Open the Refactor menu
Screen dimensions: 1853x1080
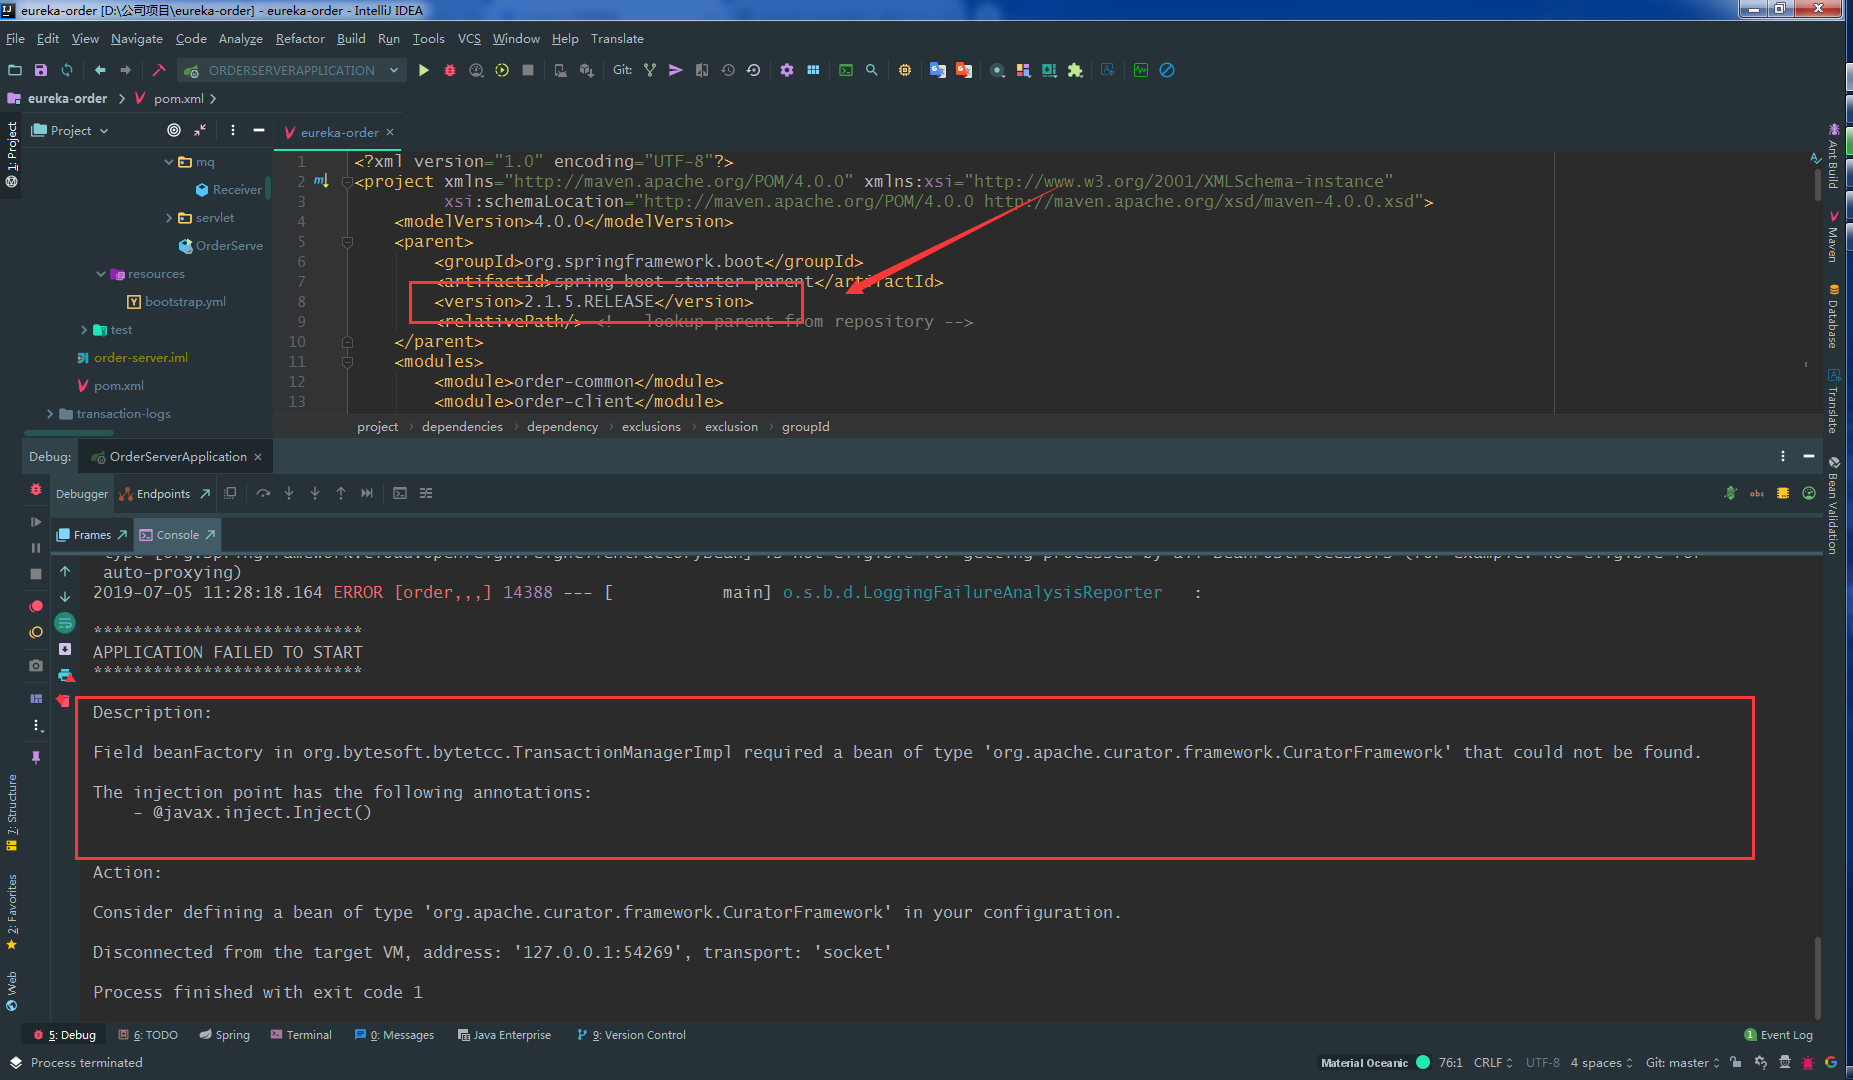300,39
